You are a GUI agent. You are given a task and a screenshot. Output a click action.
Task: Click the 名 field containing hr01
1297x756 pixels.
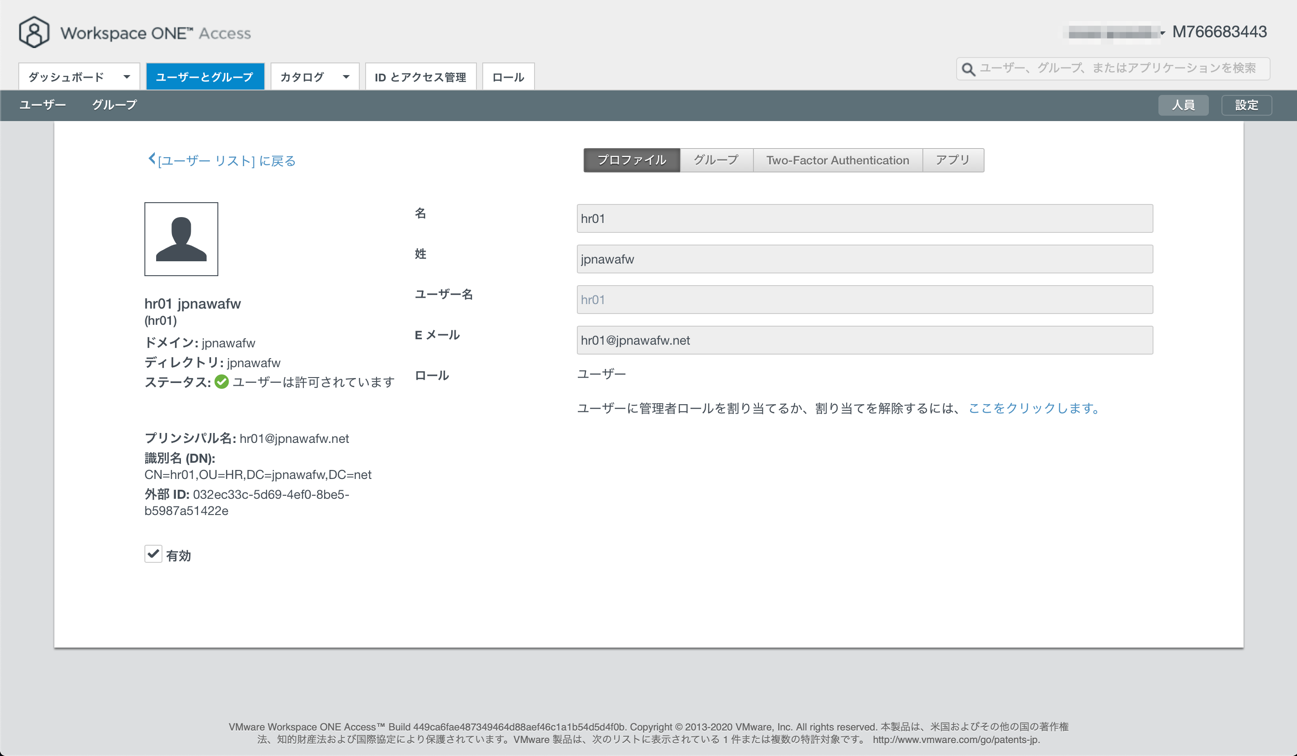(x=865, y=218)
